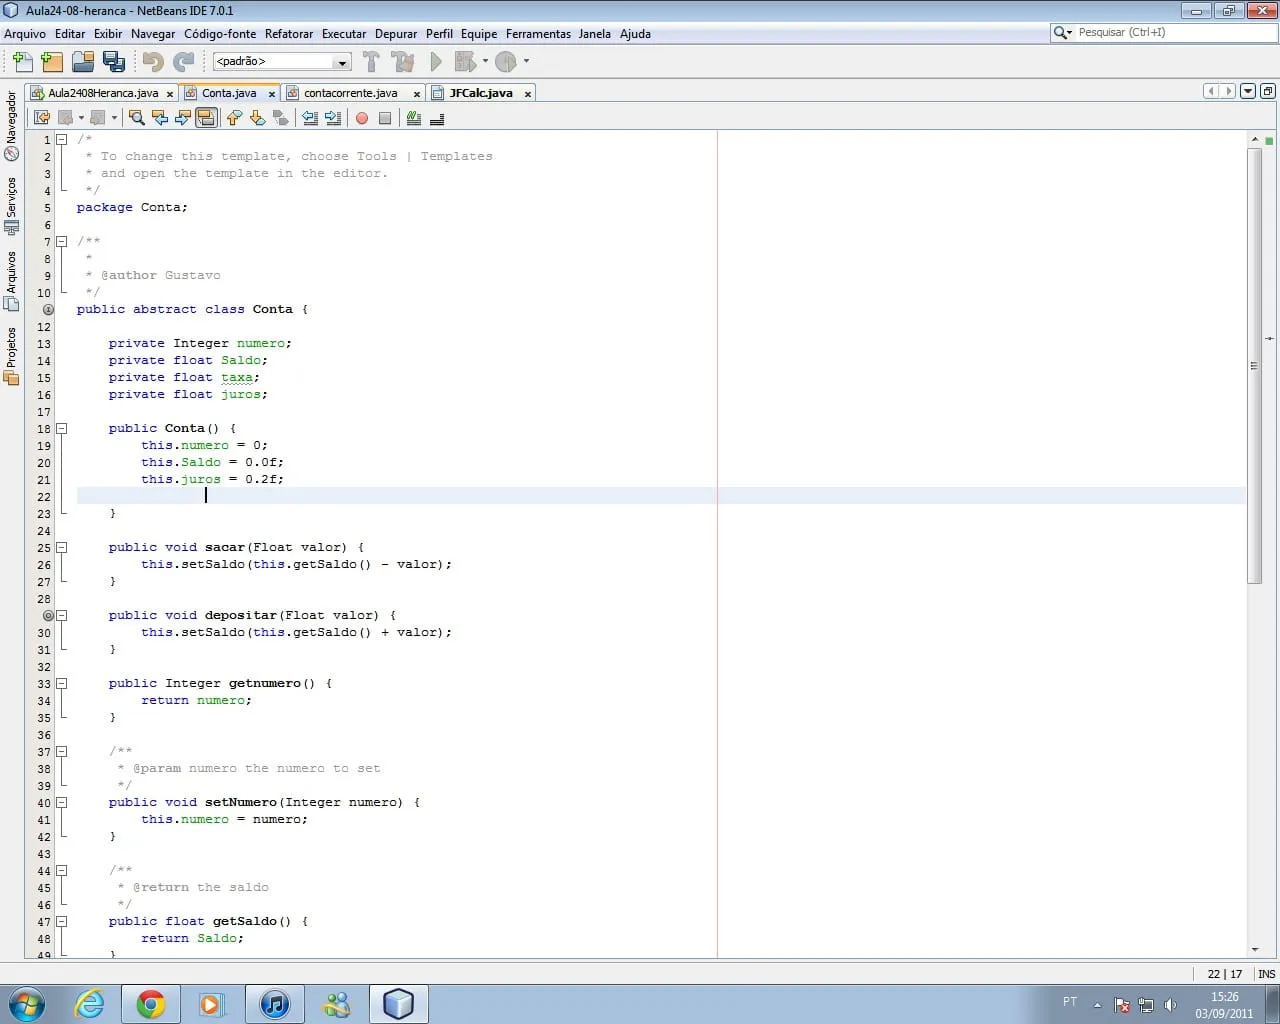Click the Pesquisar search field
The width and height of the screenshot is (1280, 1024).
tap(1170, 33)
